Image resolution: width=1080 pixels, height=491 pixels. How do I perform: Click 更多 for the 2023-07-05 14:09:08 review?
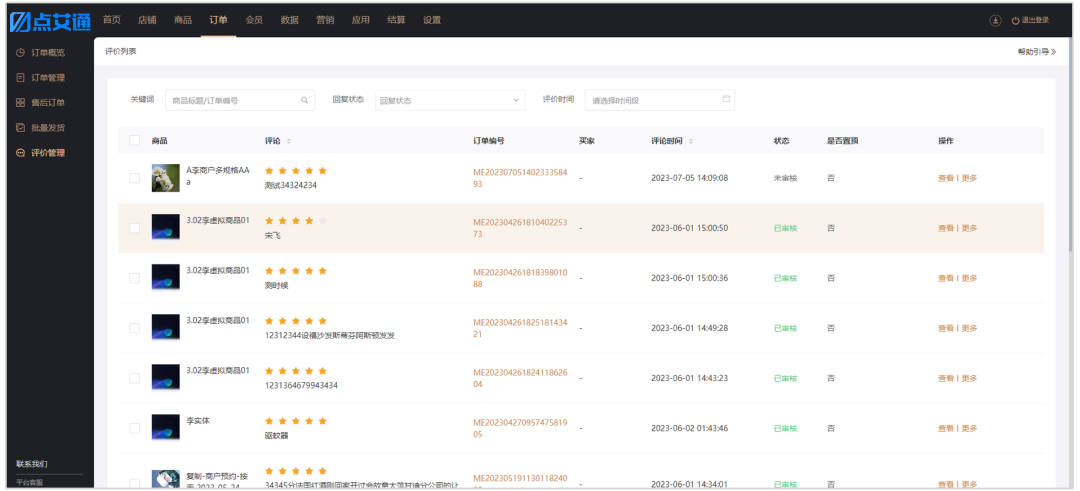[969, 178]
